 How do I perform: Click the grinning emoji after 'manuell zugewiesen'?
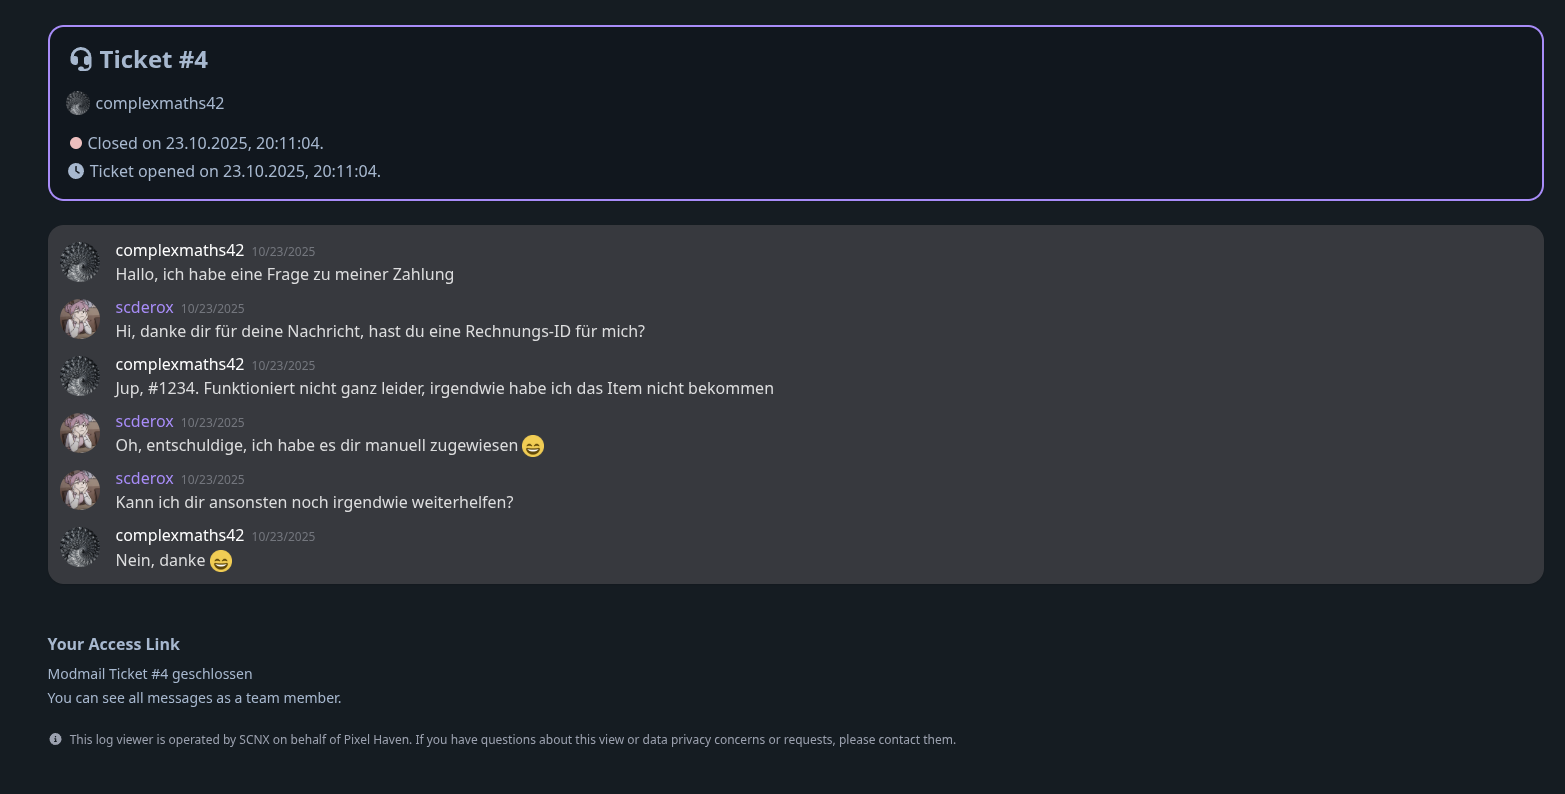(x=533, y=446)
